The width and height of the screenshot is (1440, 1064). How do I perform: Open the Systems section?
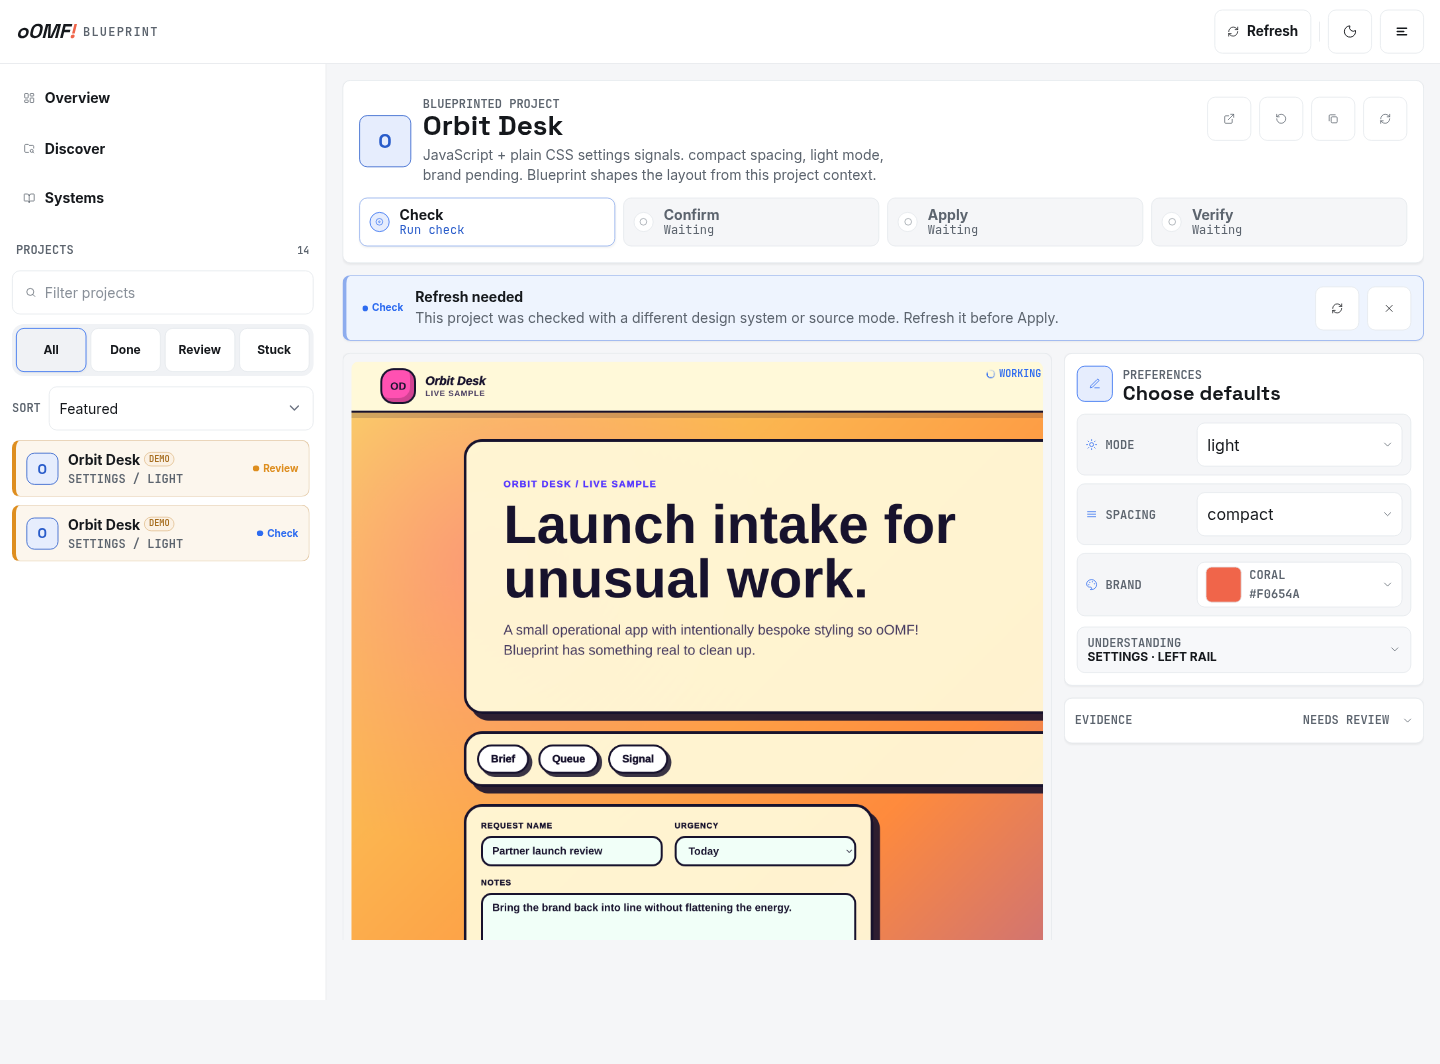click(162, 198)
